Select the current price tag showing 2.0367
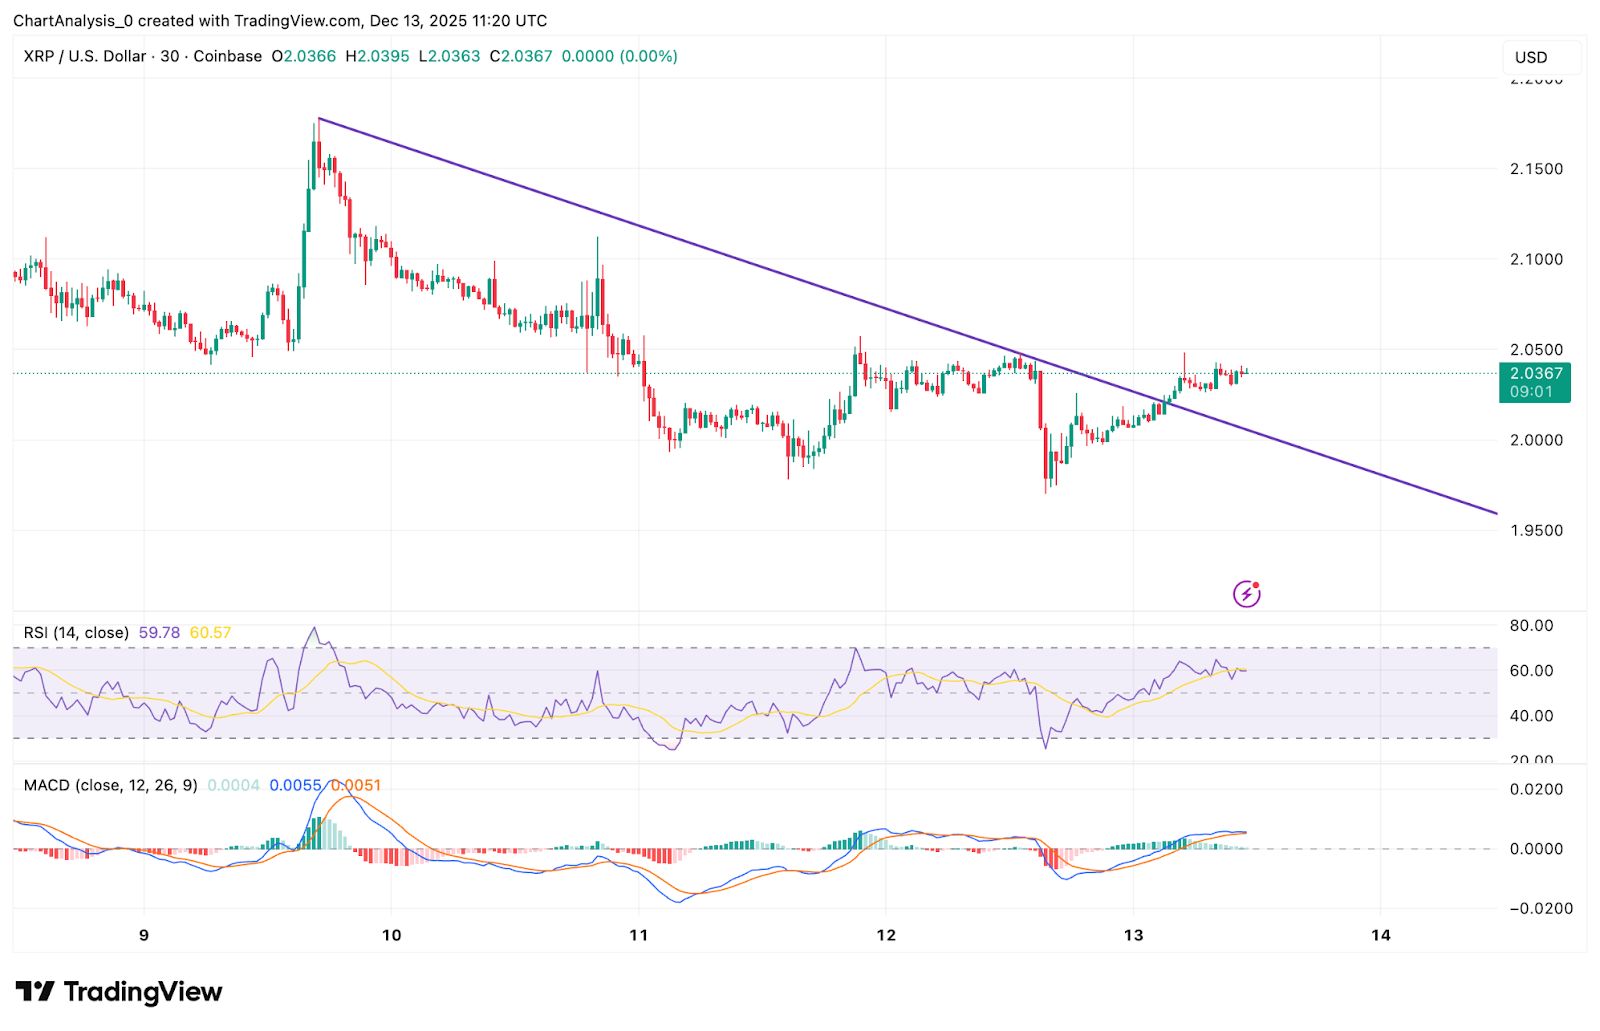Screen dimensions: 1600x1031 (x=1535, y=371)
